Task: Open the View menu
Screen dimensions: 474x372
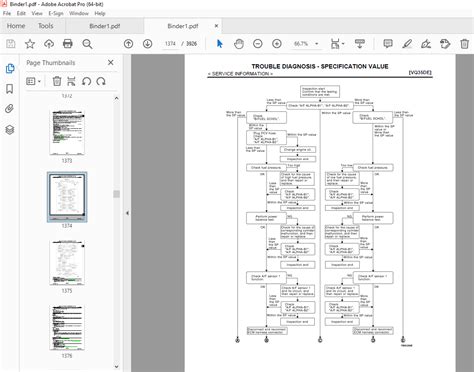Action: click(x=37, y=13)
